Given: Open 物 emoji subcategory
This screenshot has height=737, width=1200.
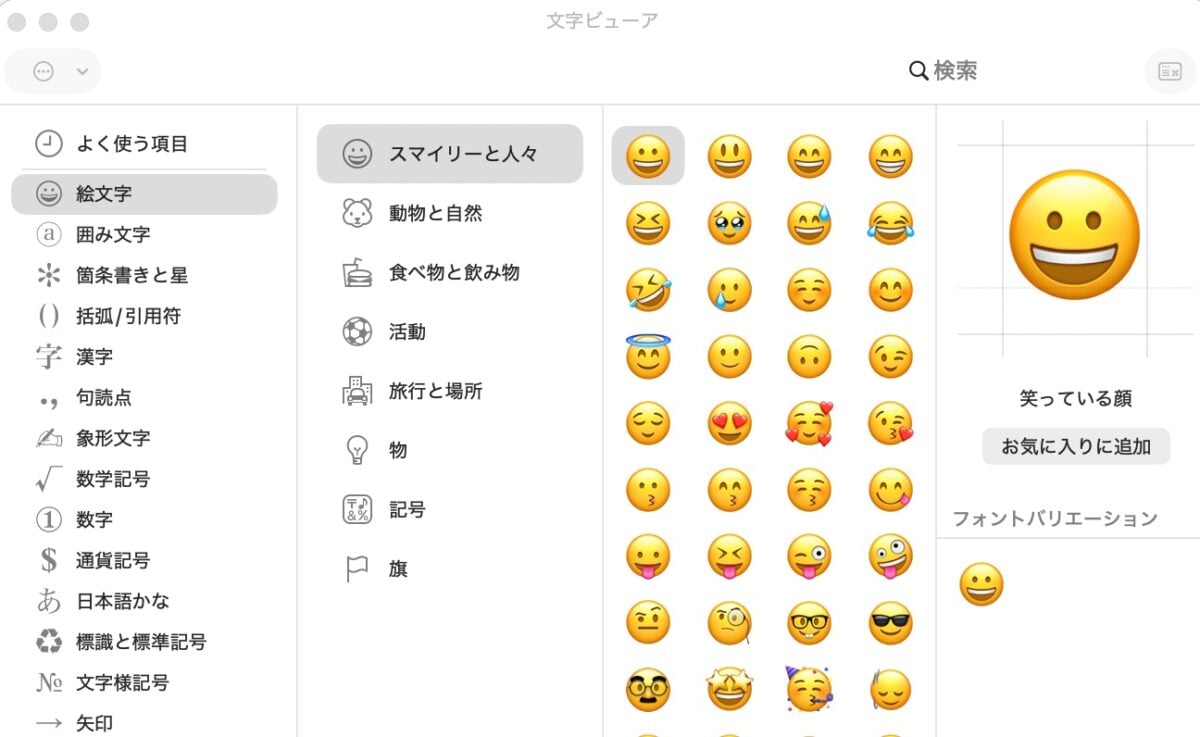Looking at the screenshot, I should point(450,450).
